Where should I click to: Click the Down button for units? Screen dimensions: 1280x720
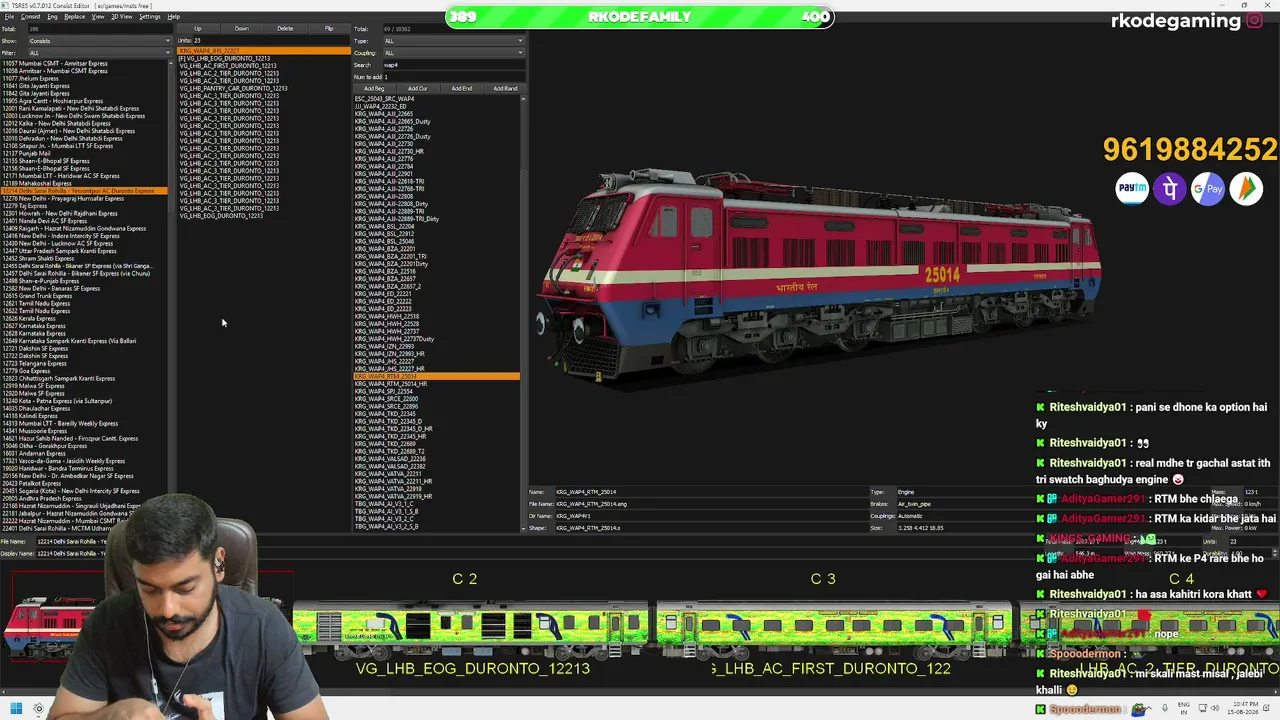241,29
